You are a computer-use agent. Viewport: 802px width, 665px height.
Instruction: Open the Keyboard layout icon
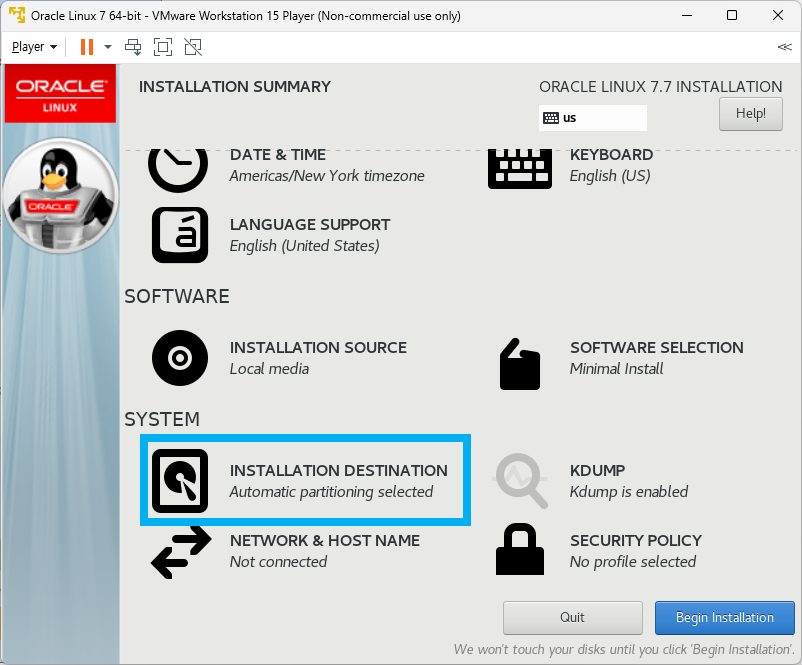coord(520,169)
